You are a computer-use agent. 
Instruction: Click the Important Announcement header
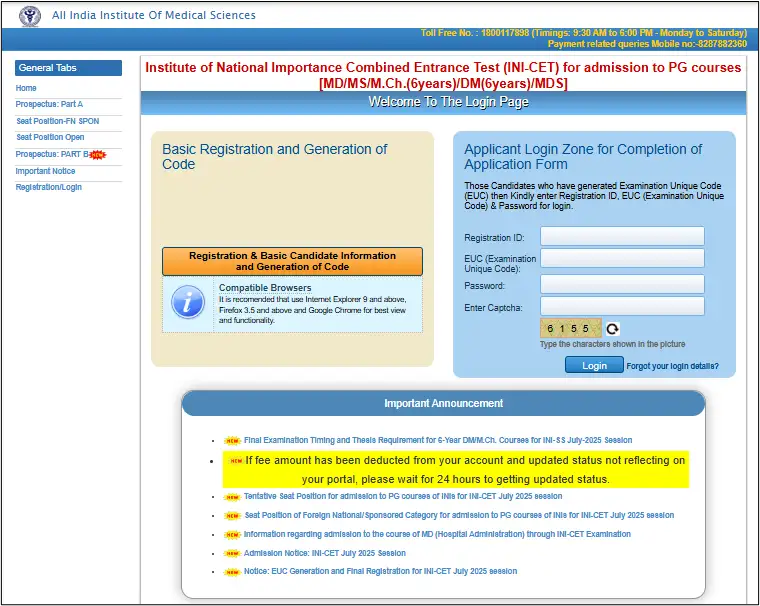(x=443, y=403)
